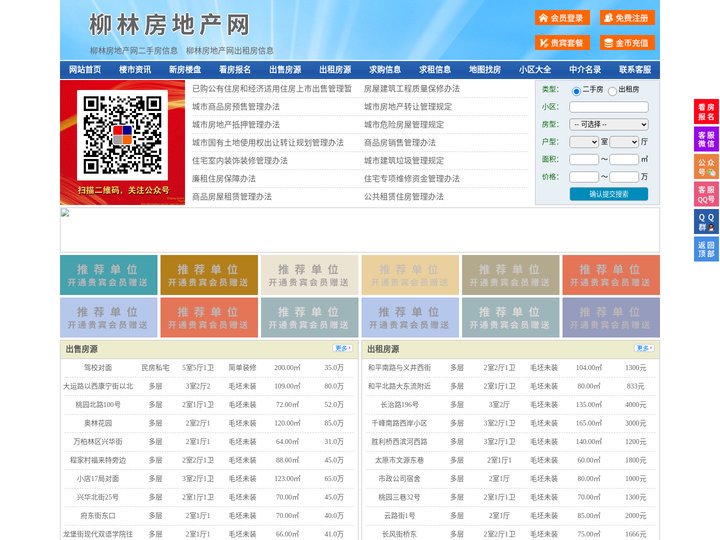Screen dimensions: 720x540
Task: Open rental listing 云路街1号
Action: coord(399,516)
